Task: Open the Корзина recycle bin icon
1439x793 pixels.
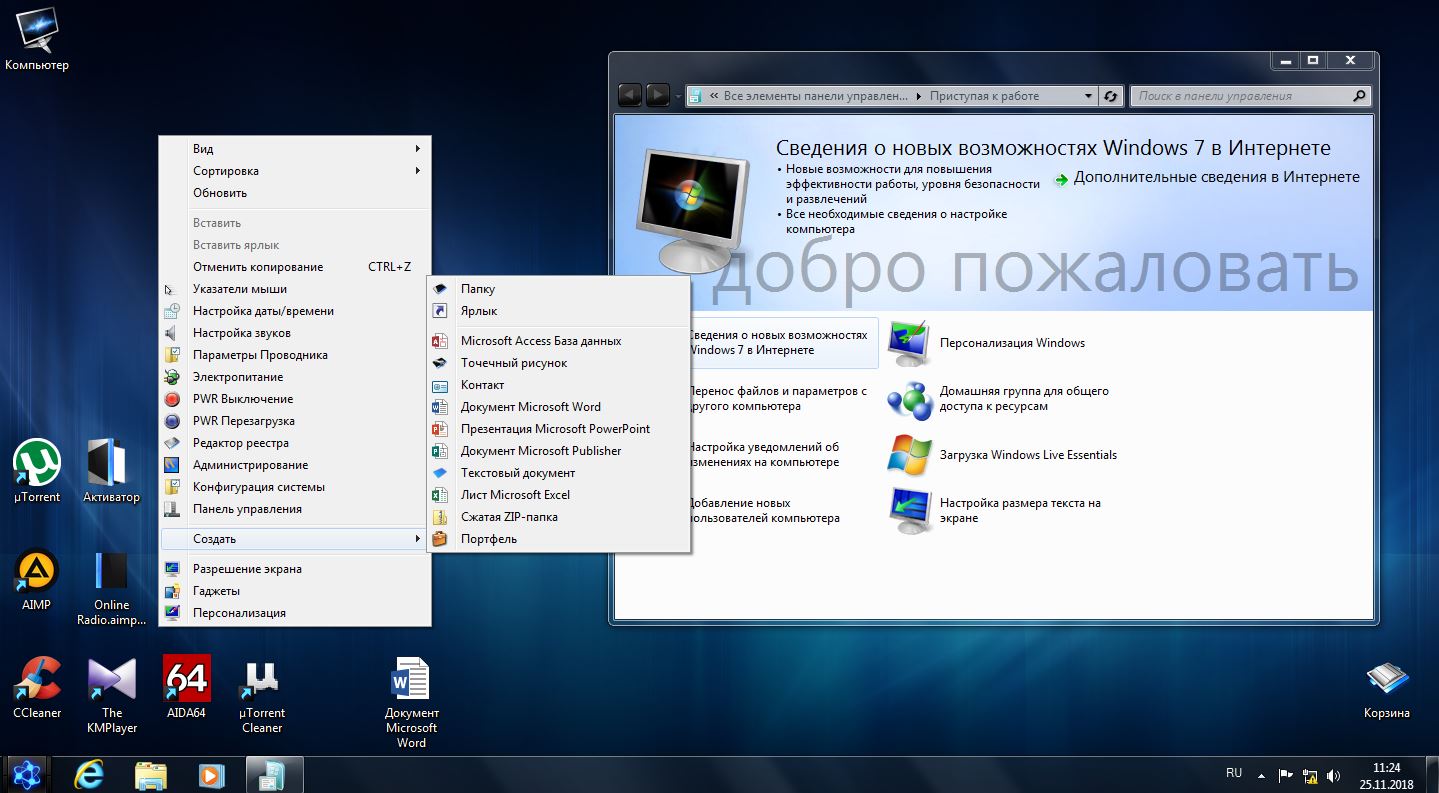Action: [1387, 689]
